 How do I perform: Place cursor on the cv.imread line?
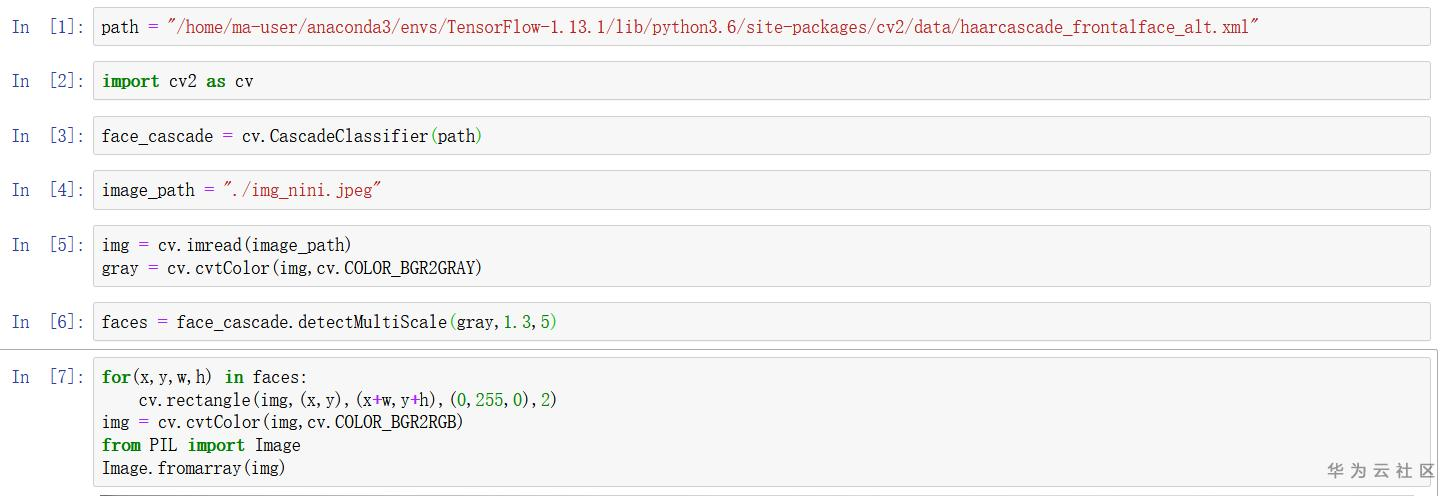[227, 245]
